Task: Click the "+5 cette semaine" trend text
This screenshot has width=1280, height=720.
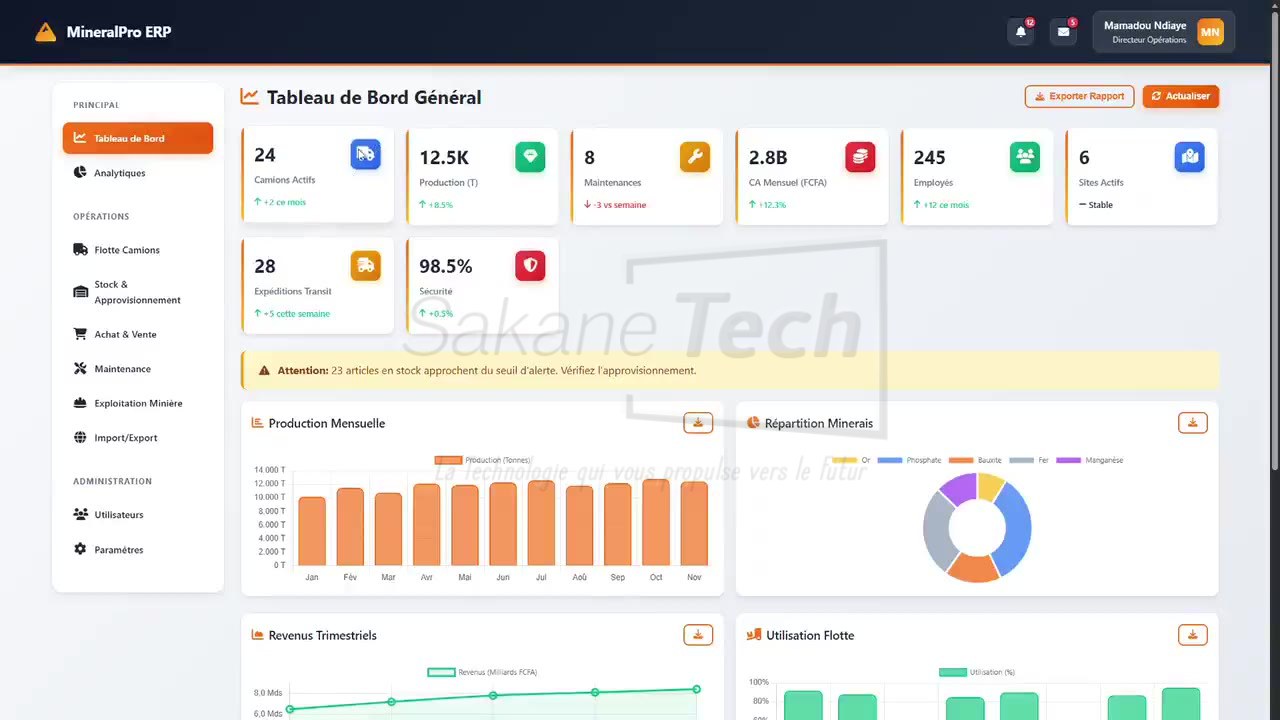Action: (x=292, y=313)
